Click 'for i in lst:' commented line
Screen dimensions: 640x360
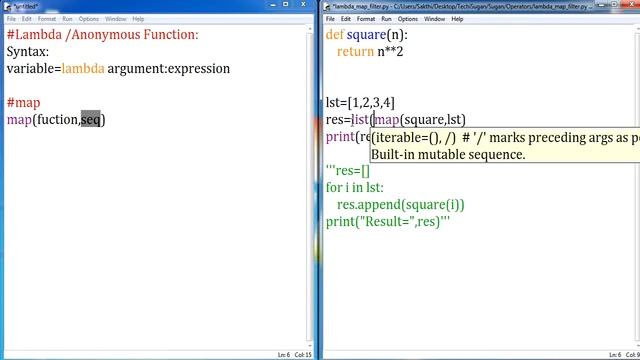pyautogui.click(x=355, y=188)
